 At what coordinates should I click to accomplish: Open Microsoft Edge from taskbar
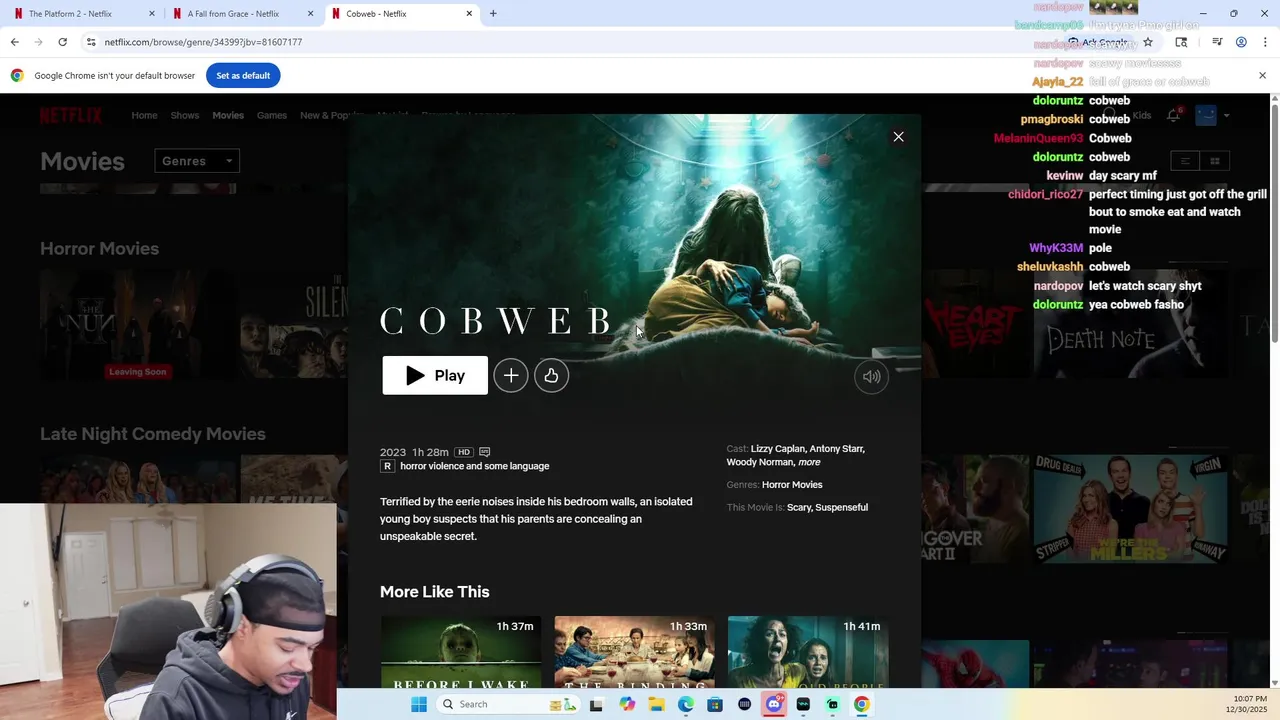(685, 704)
